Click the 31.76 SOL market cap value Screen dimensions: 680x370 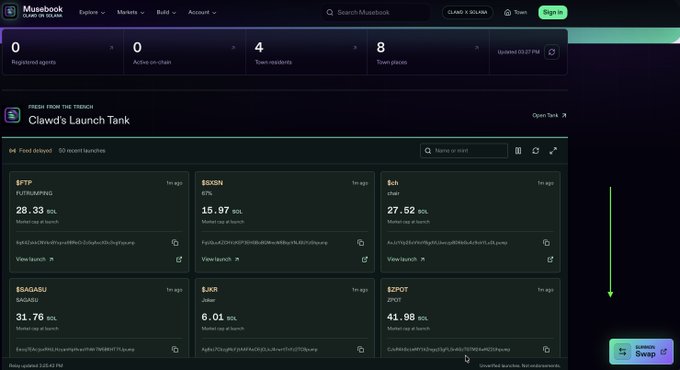click(x=36, y=317)
